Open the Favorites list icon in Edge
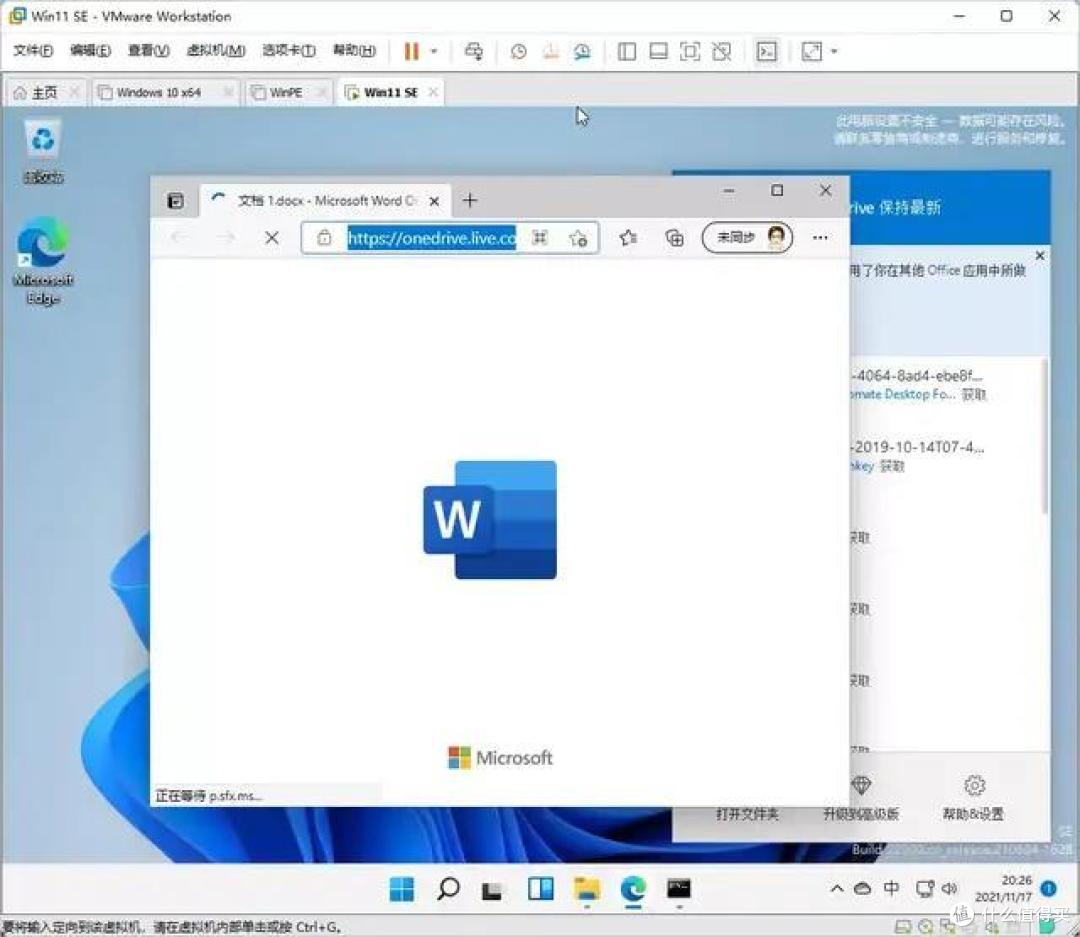Image resolution: width=1080 pixels, height=937 pixels. [627, 238]
